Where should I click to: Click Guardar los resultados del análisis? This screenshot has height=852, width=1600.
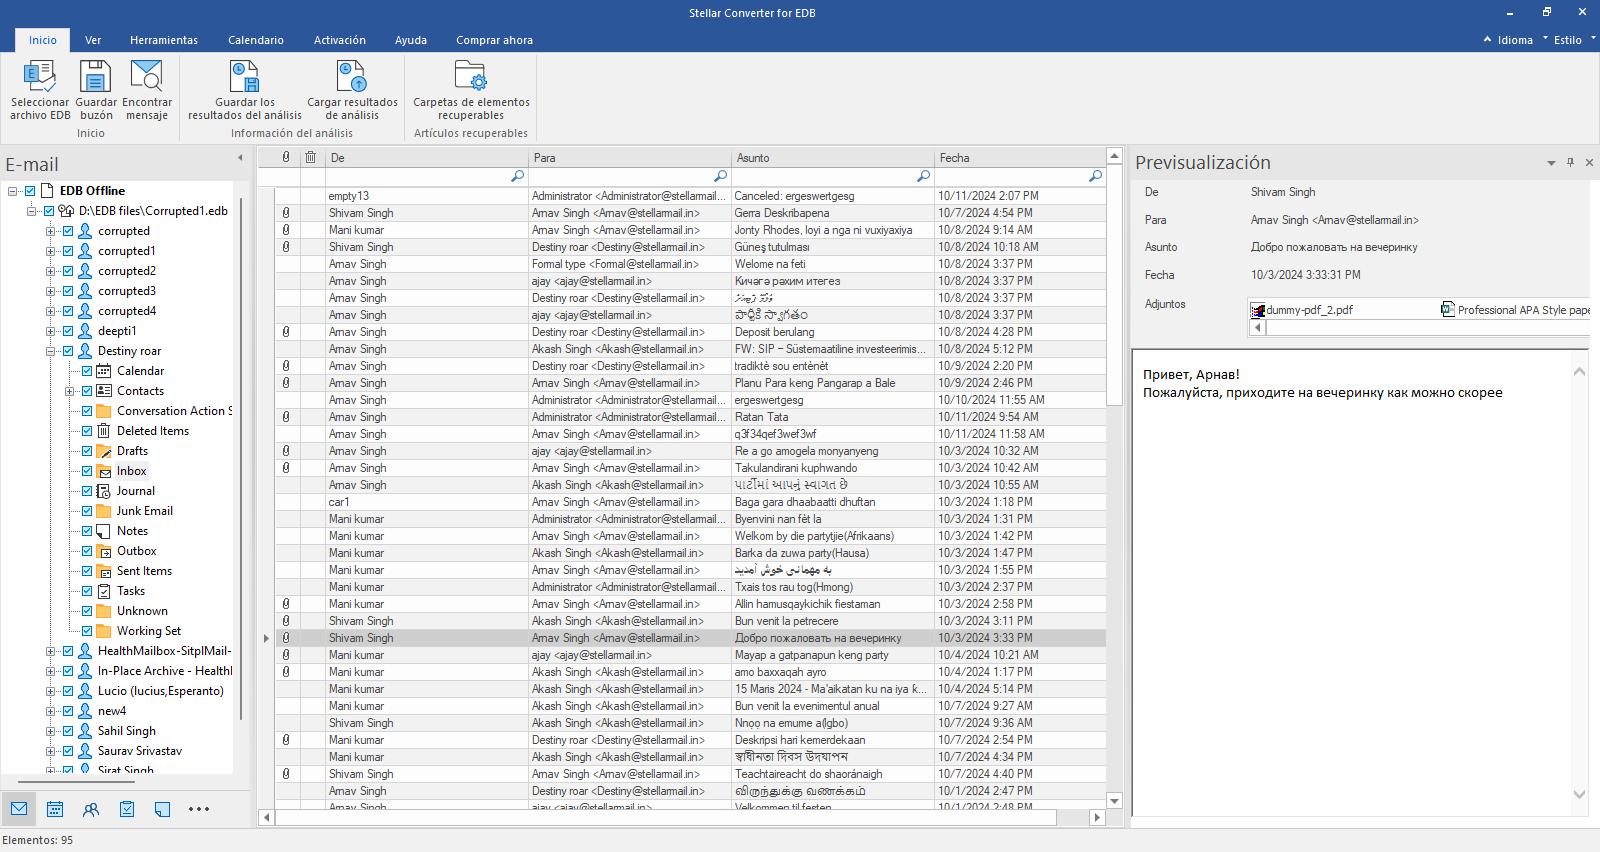tap(245, 90)
